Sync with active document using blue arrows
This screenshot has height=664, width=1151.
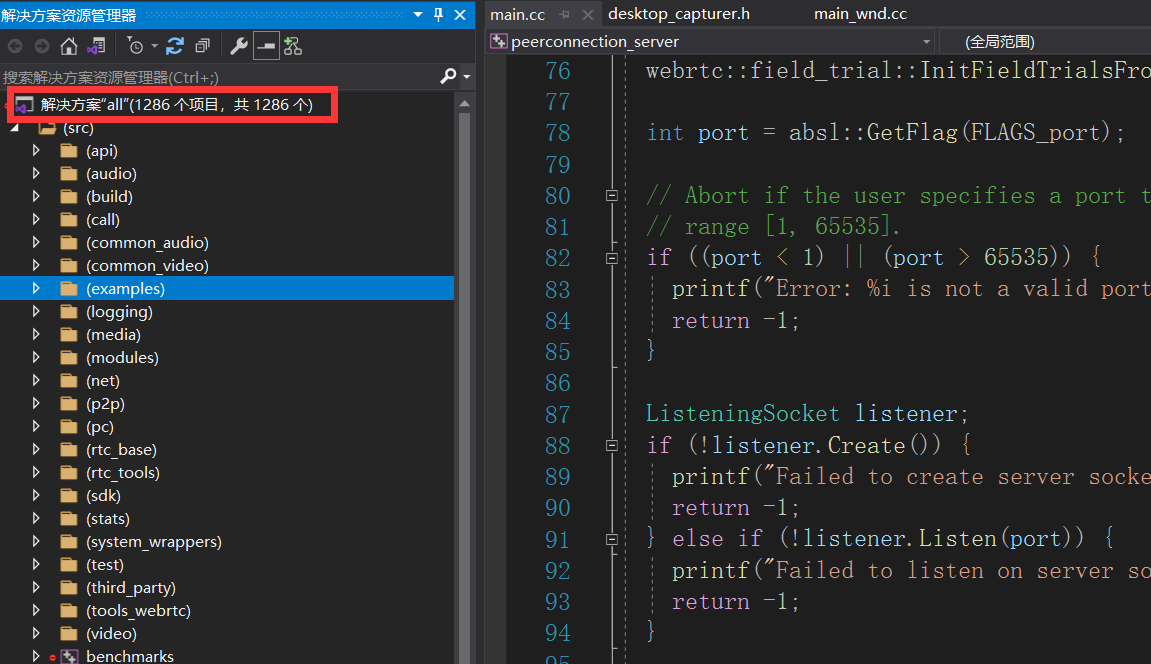(175, 46)
